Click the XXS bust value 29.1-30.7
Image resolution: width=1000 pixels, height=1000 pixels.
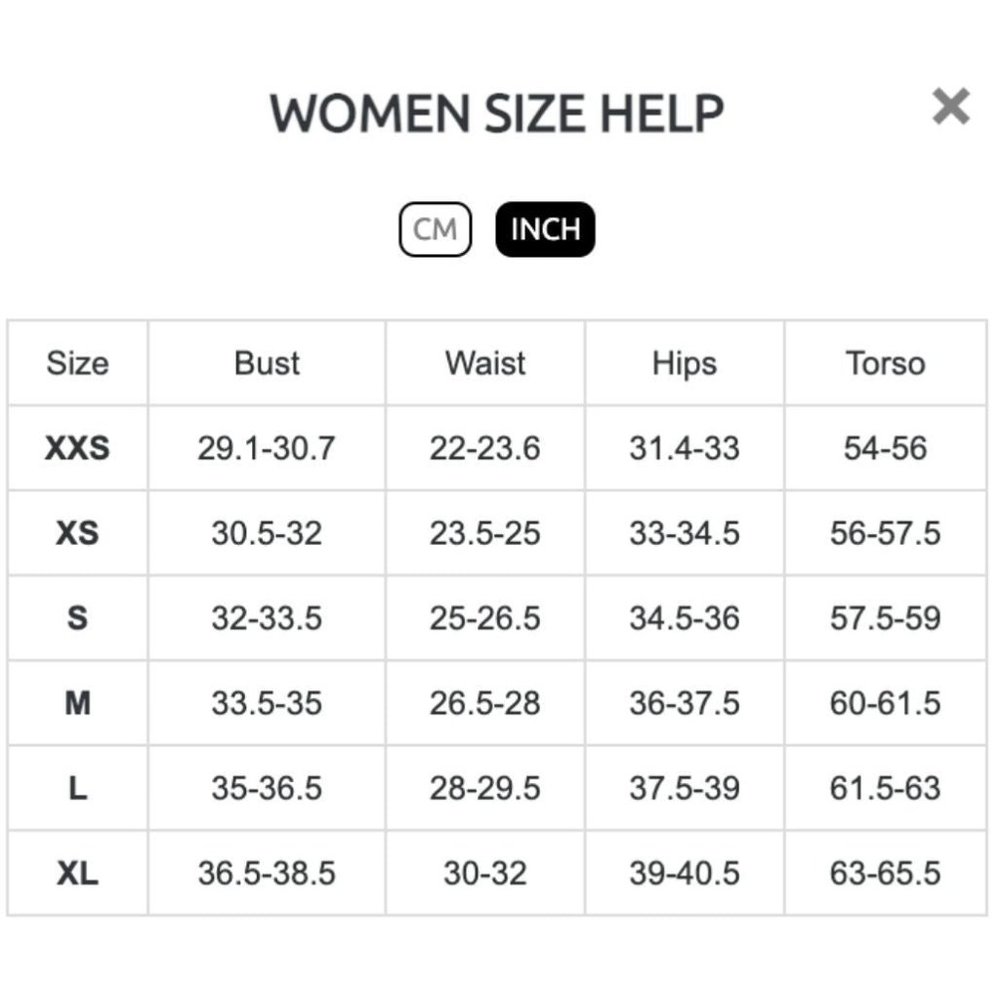(x=267, y=448)
